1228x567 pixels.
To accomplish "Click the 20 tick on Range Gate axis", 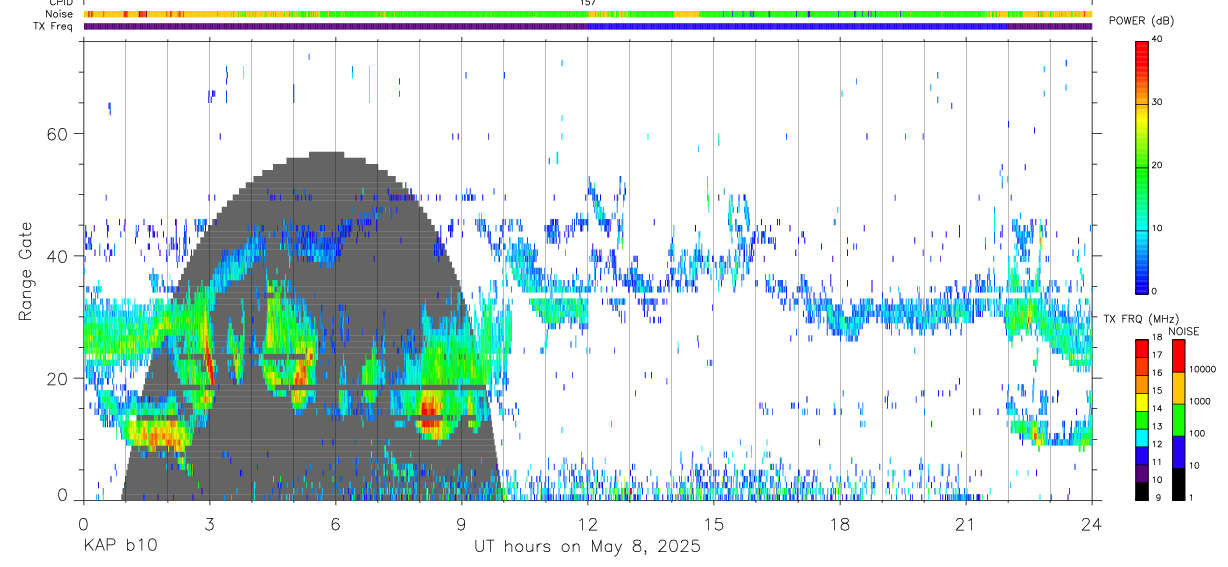I will (x=58, y=378).
